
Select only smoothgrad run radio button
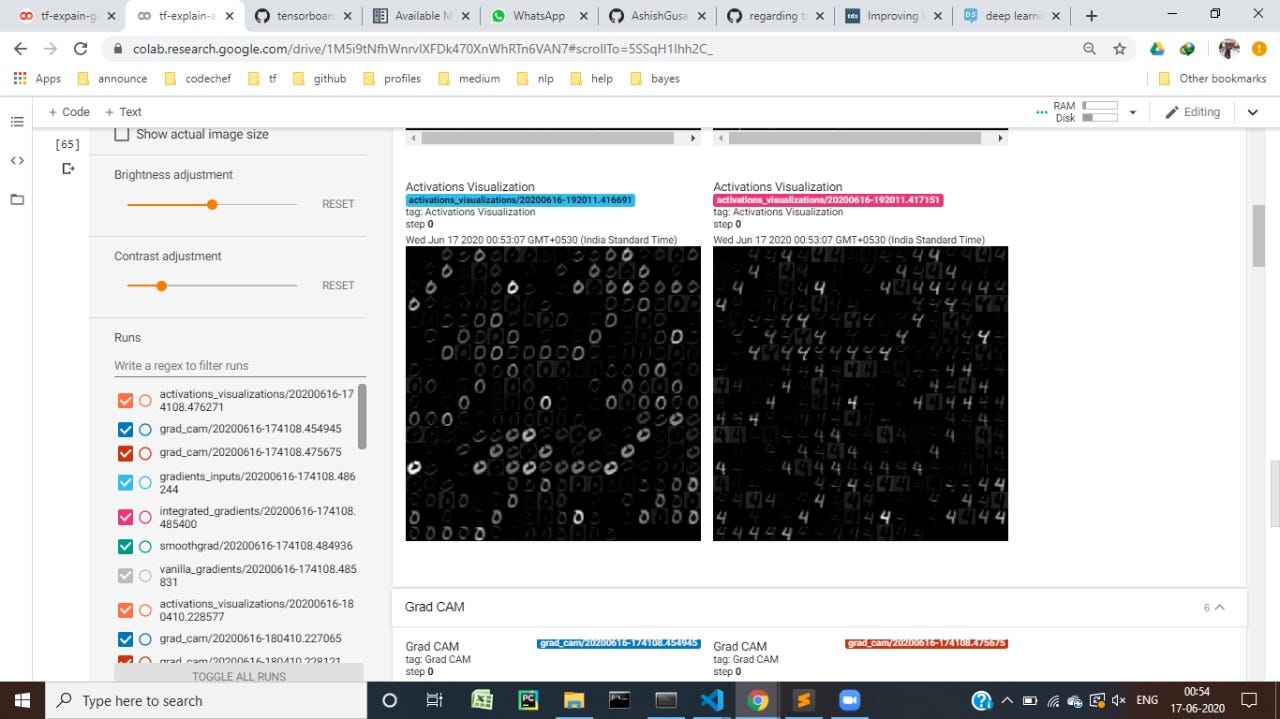point(145,546)
